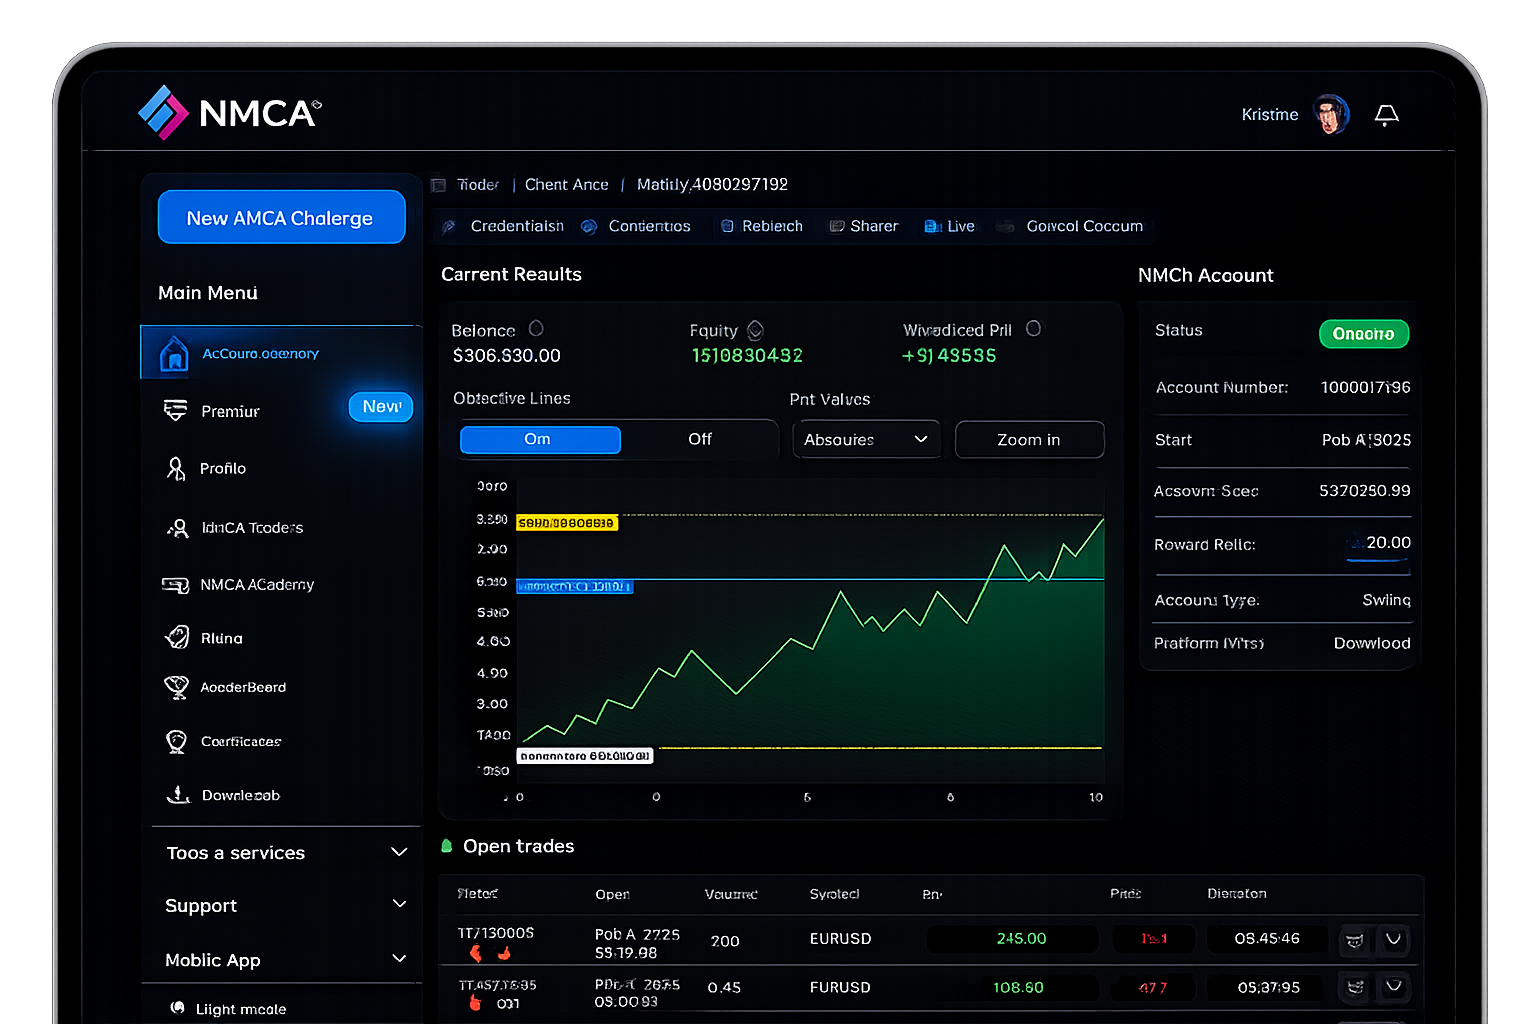Open the Certificates badge icon
This screenshot has width=1536, height=1024.
point(176,741)
